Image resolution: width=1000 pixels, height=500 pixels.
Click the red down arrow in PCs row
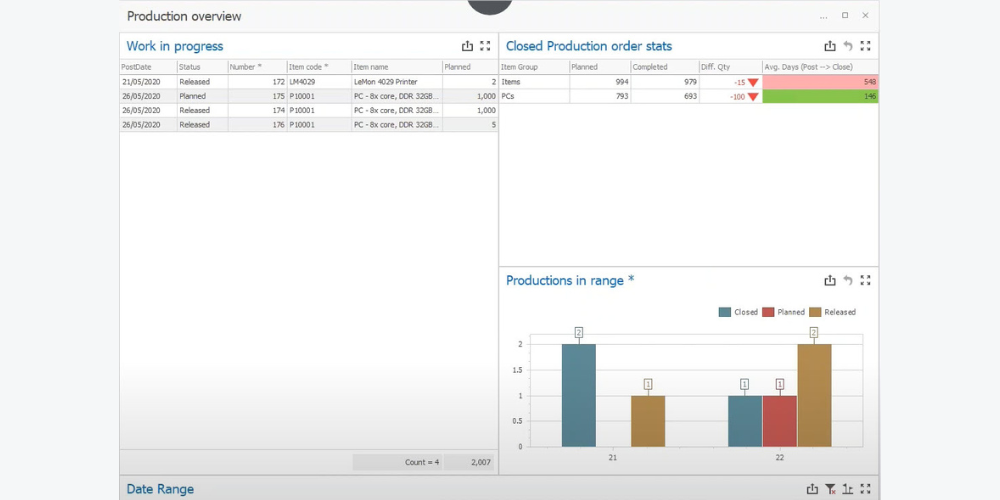(753, 97)
